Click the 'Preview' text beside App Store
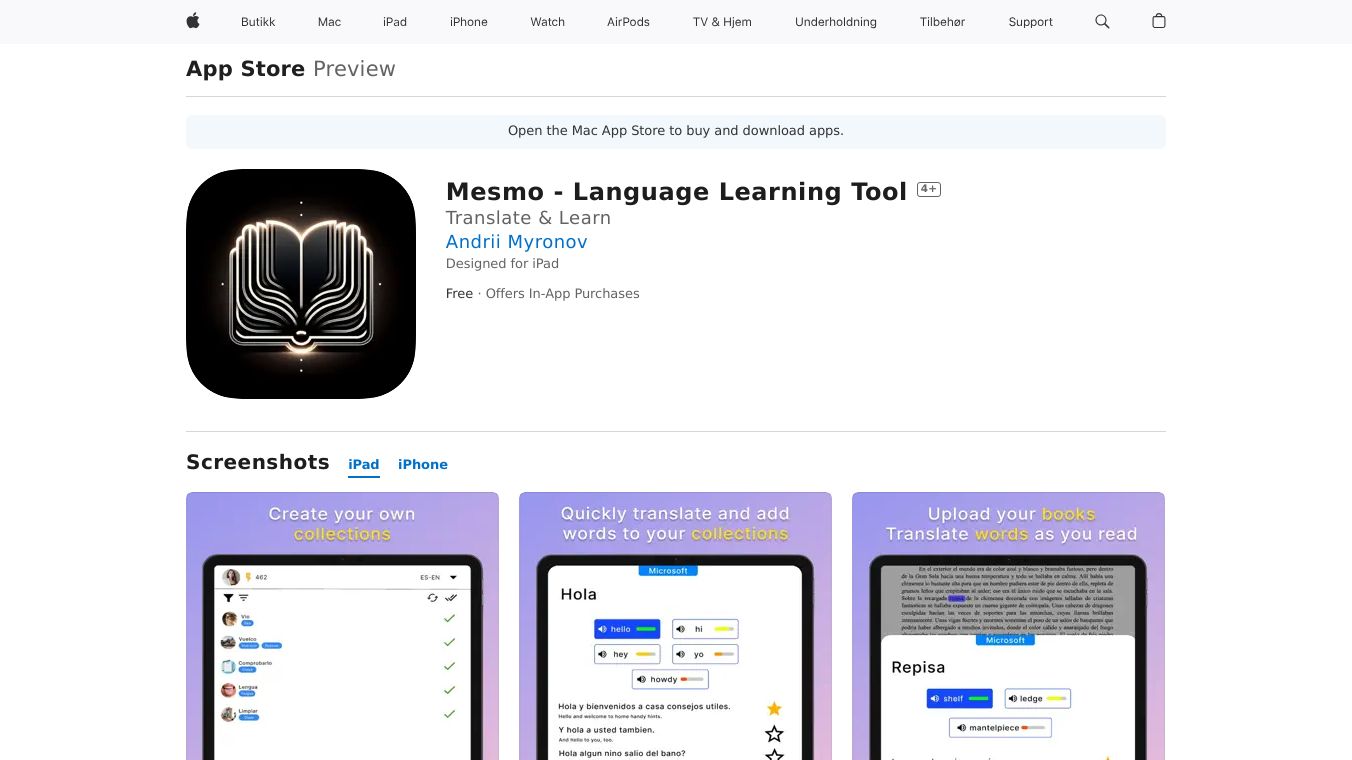 coord(354,69)
